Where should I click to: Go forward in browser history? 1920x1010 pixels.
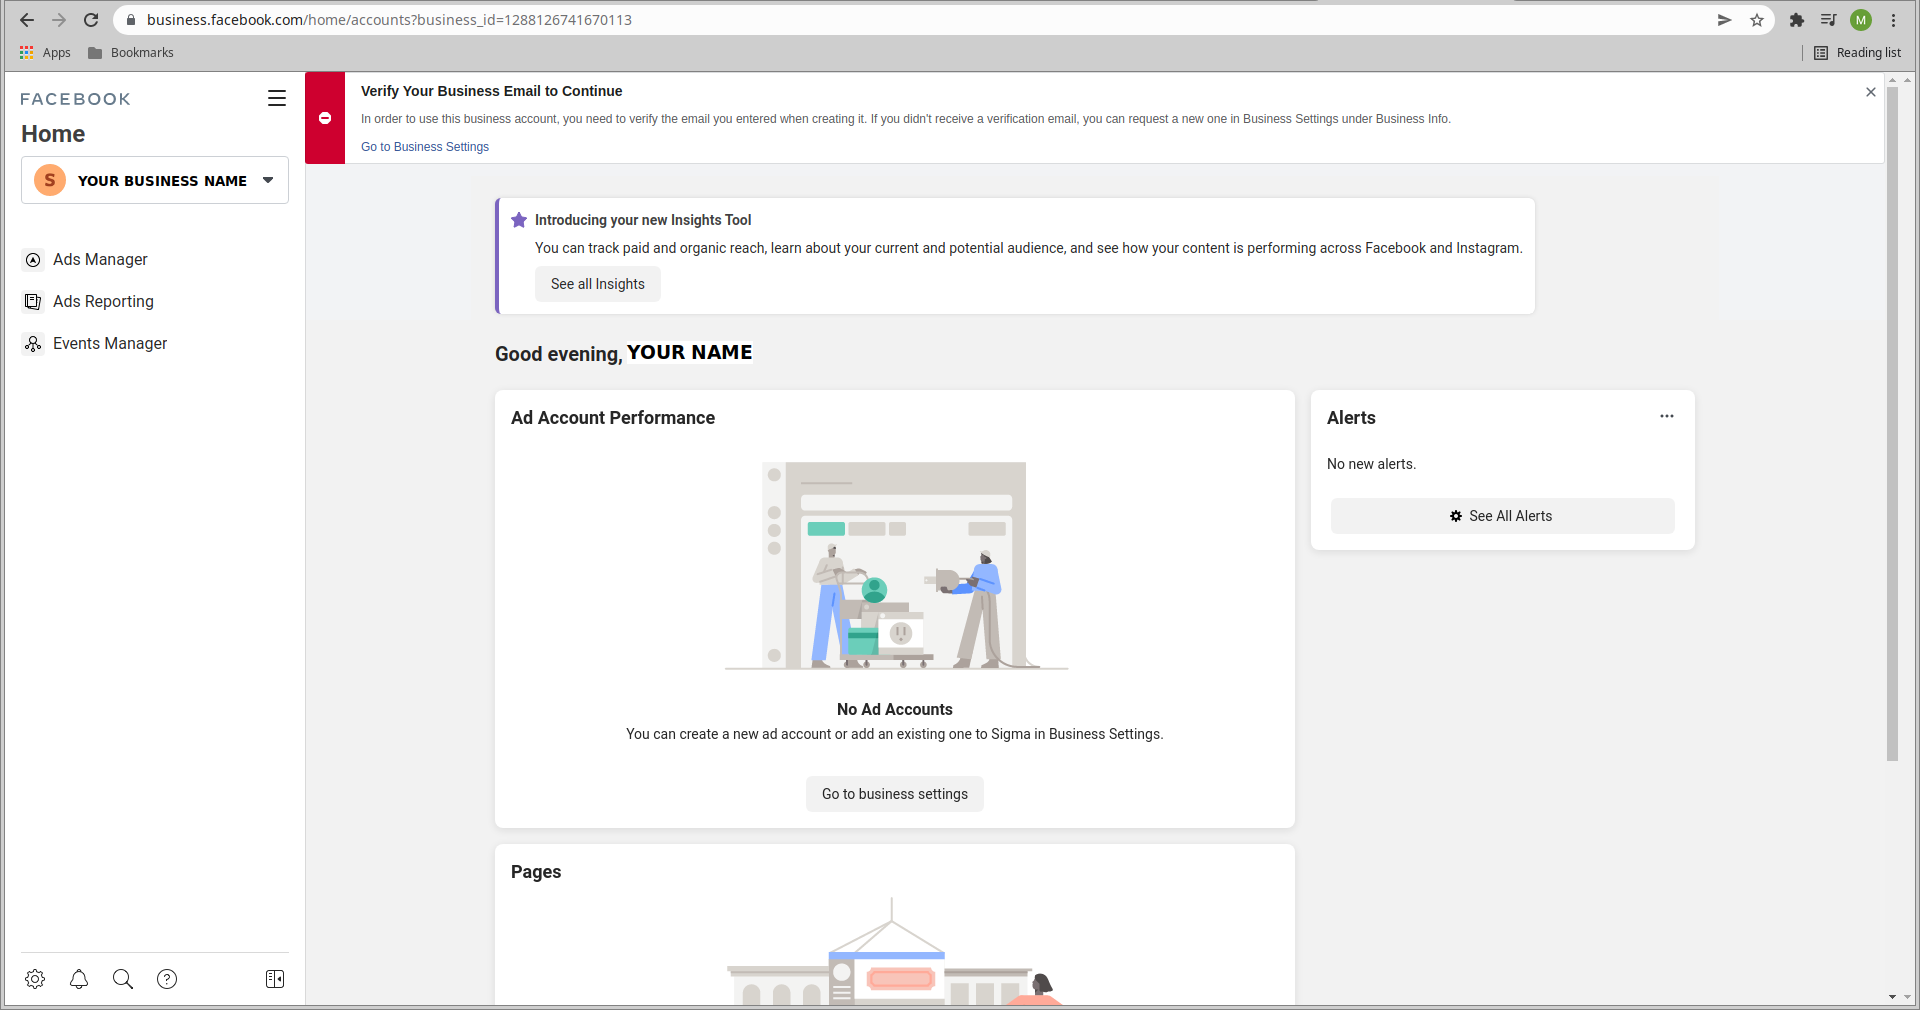point(59,20)
